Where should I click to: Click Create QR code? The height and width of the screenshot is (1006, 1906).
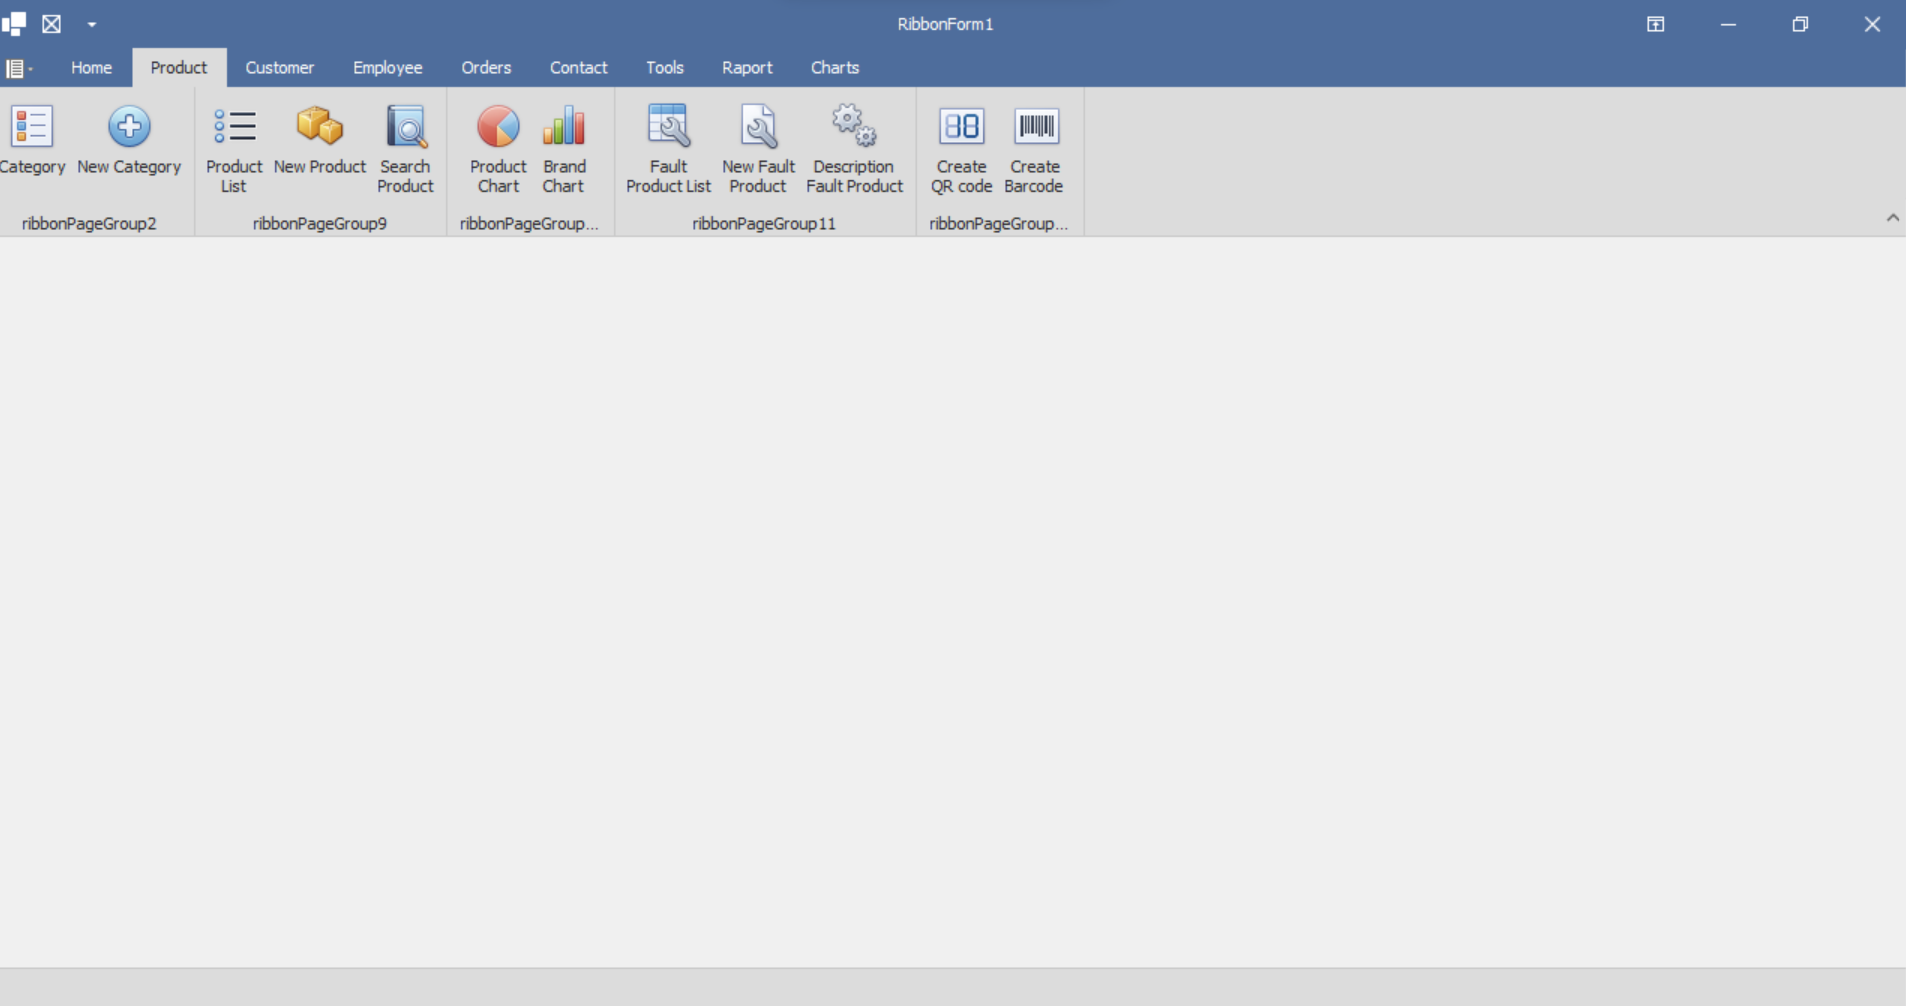pos(961,127)
